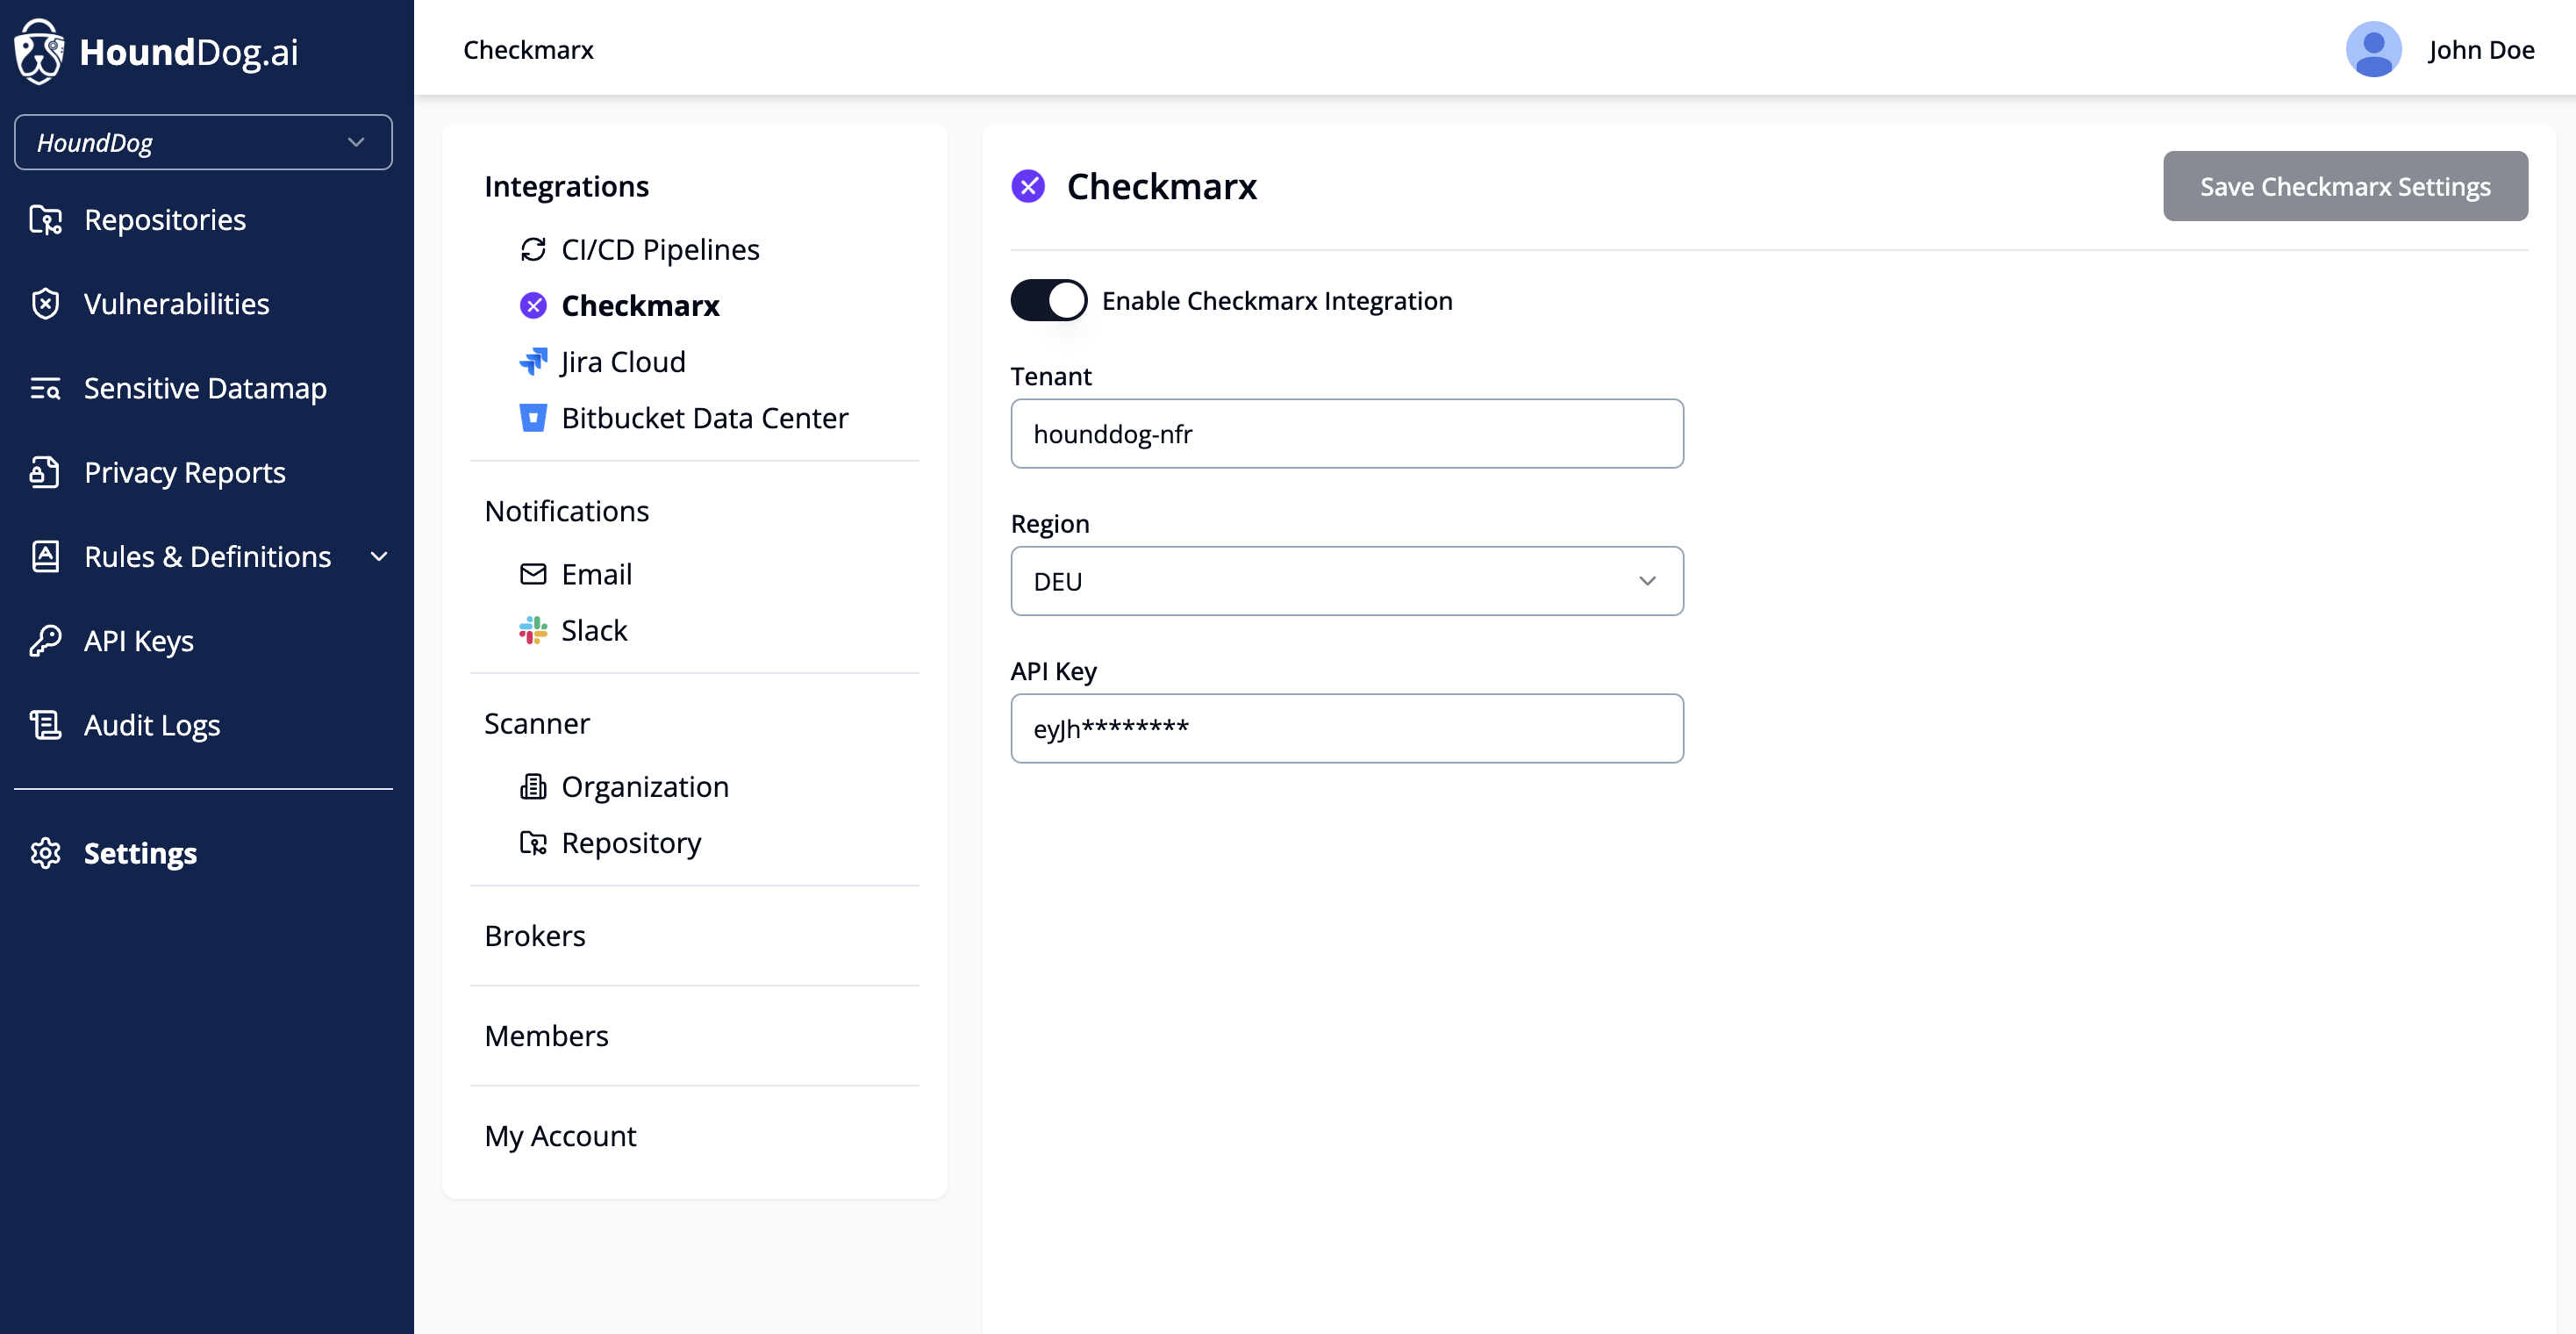Click the Privacy Reports lock-document icon
The height and width of the screenshot is (1334, 2576).
pyautogui.click(x=45, y=472)
